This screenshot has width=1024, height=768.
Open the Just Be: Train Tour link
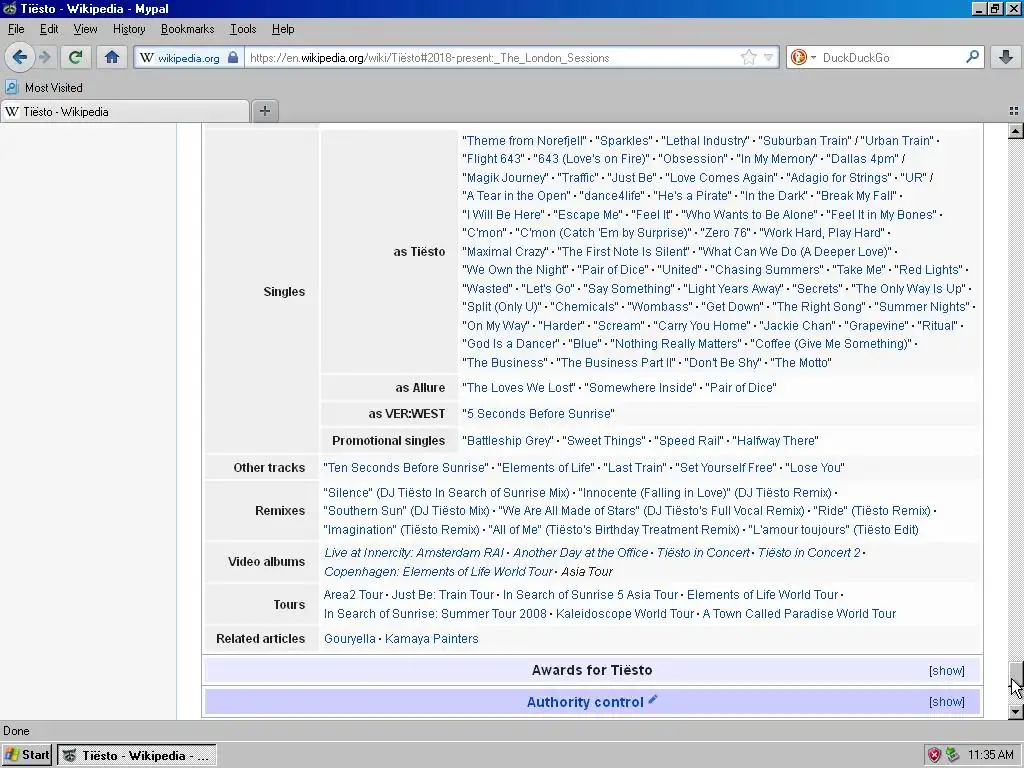[x=443, y=595]
